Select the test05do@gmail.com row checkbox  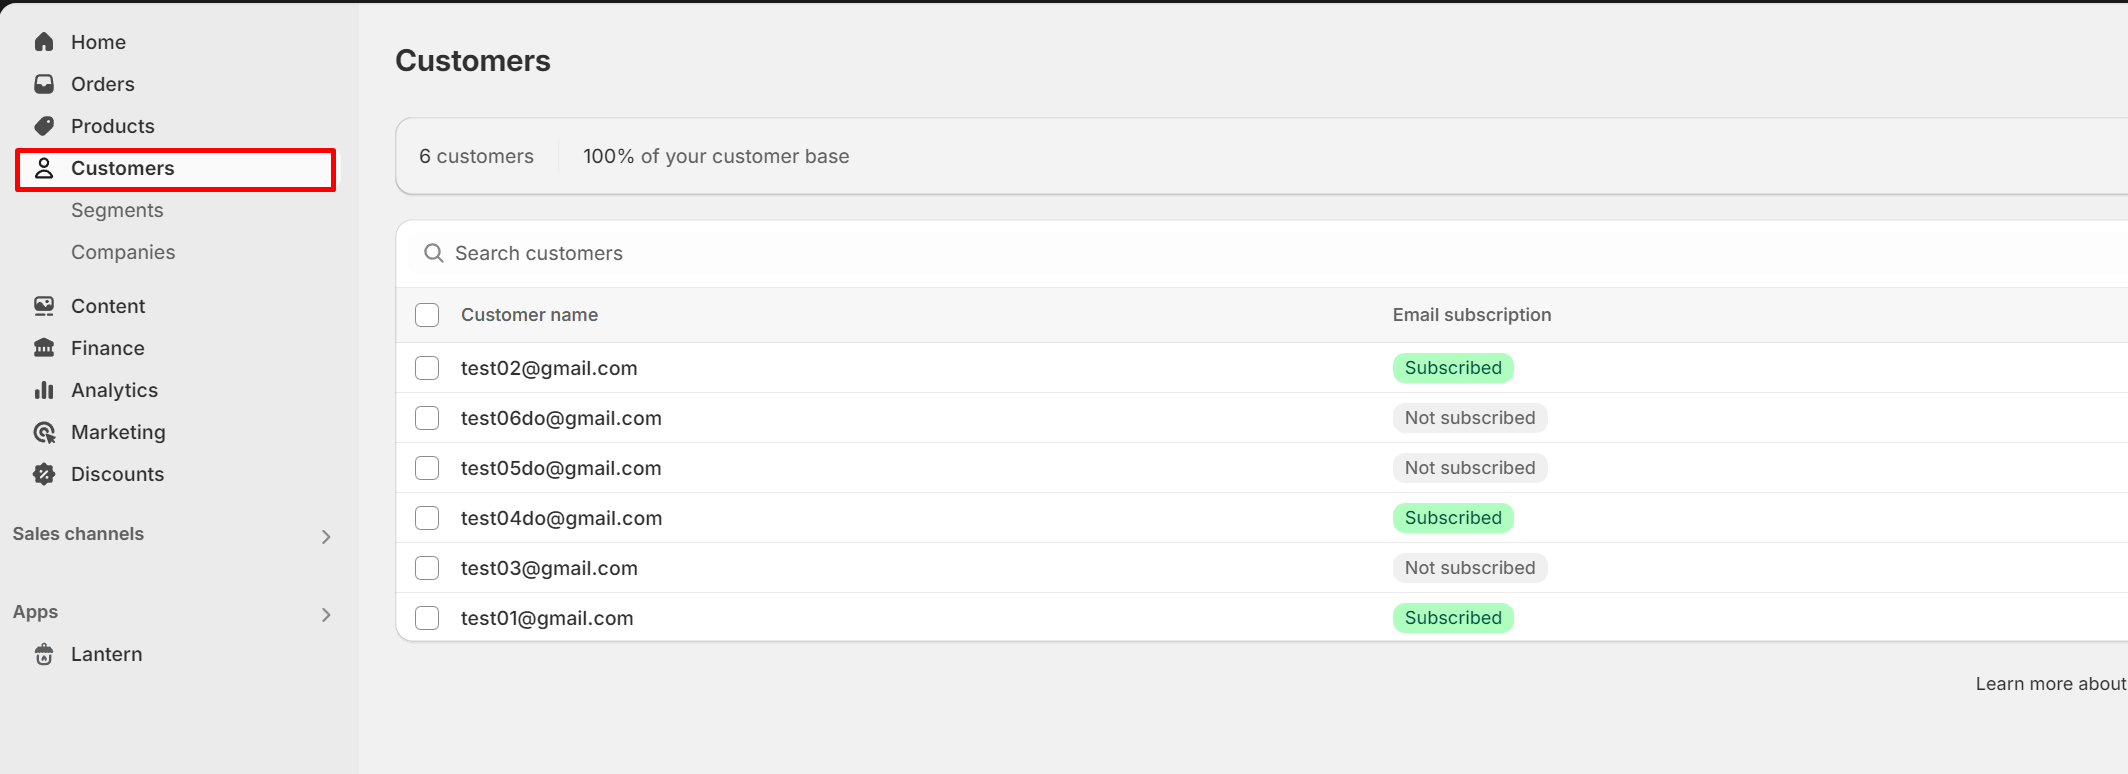coord(427,468)
